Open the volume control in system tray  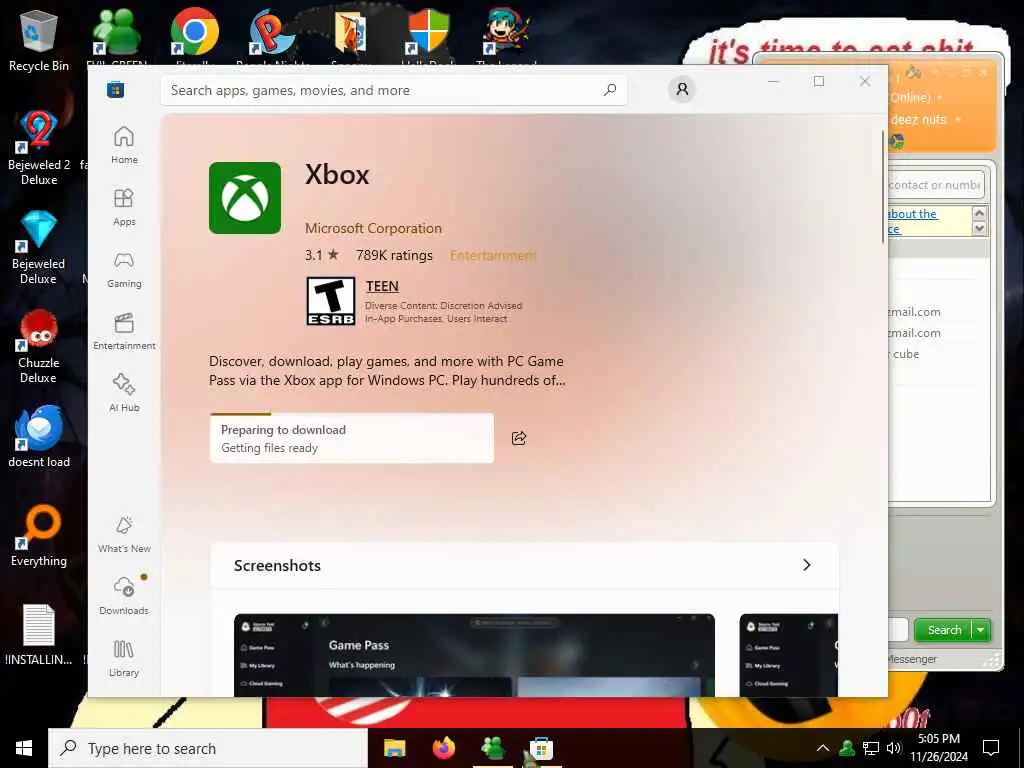coord(894,748)
